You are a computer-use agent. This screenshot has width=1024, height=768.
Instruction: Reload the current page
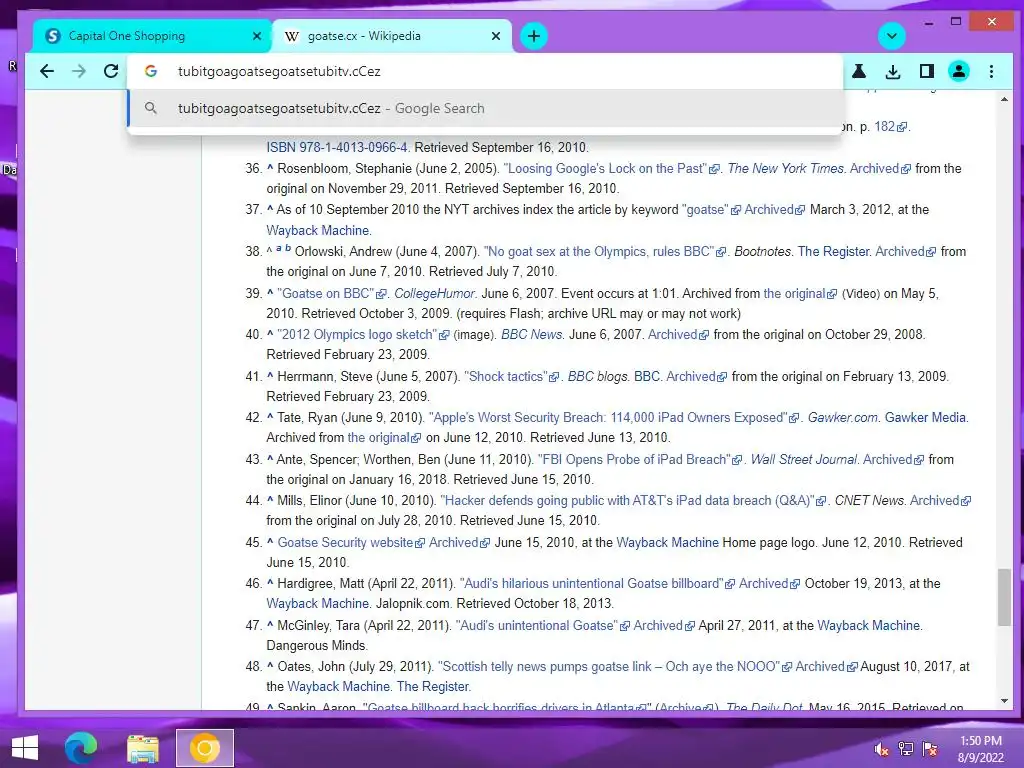tap(111, 71)
